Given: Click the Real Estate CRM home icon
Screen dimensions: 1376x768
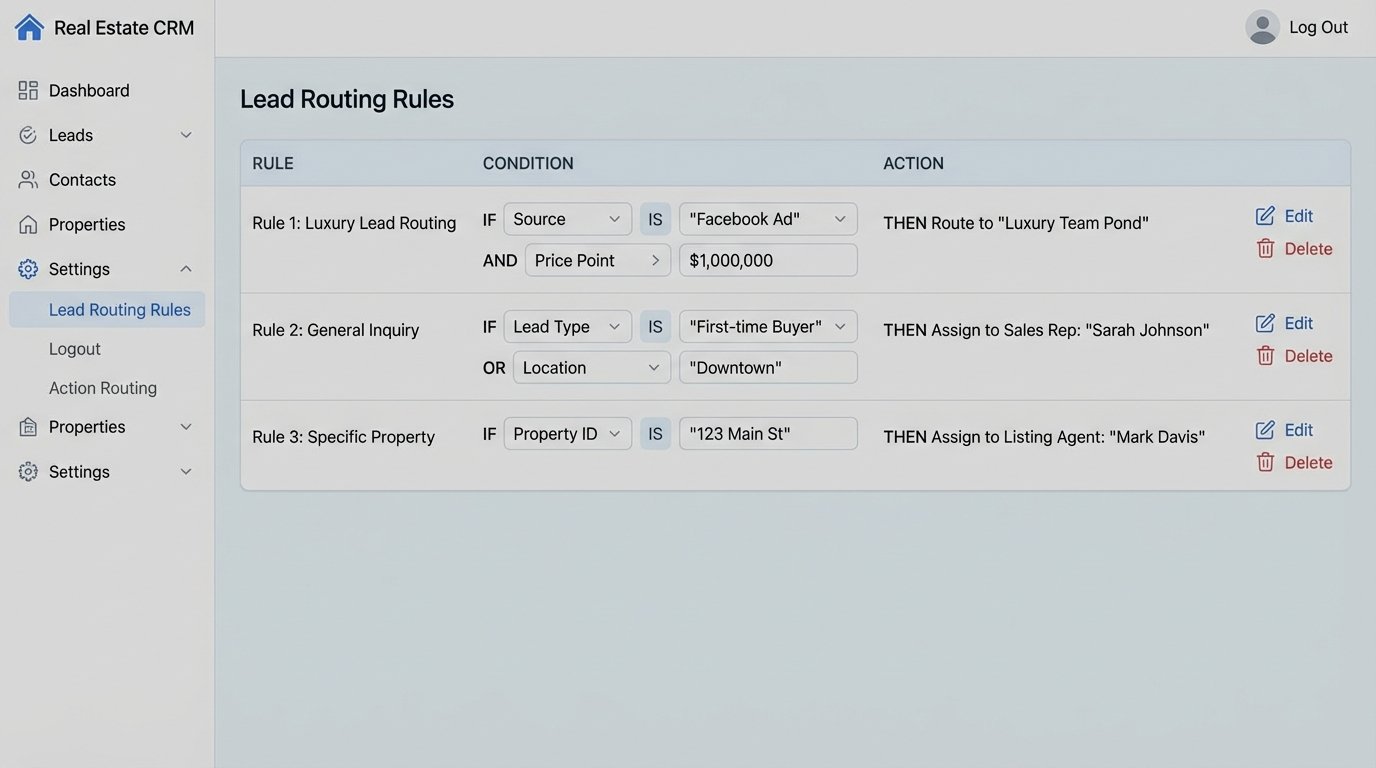Looking at the screenshot, I should click(x=29, y=26).
